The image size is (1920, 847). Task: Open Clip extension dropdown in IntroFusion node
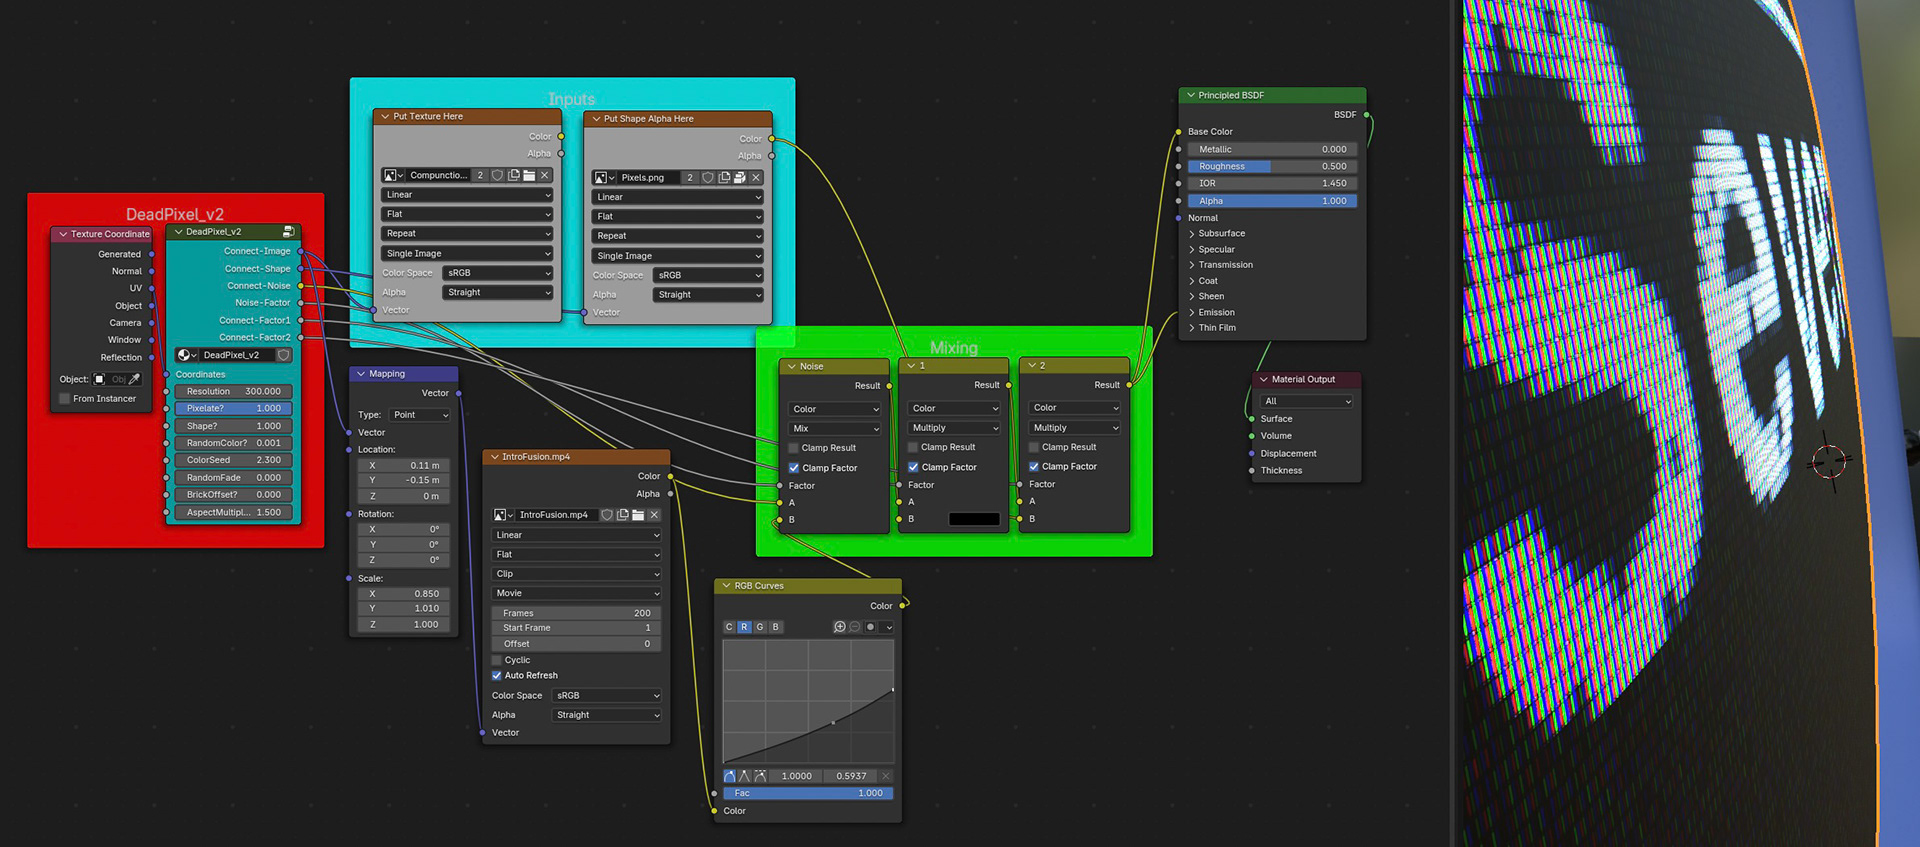coord(577,574)
